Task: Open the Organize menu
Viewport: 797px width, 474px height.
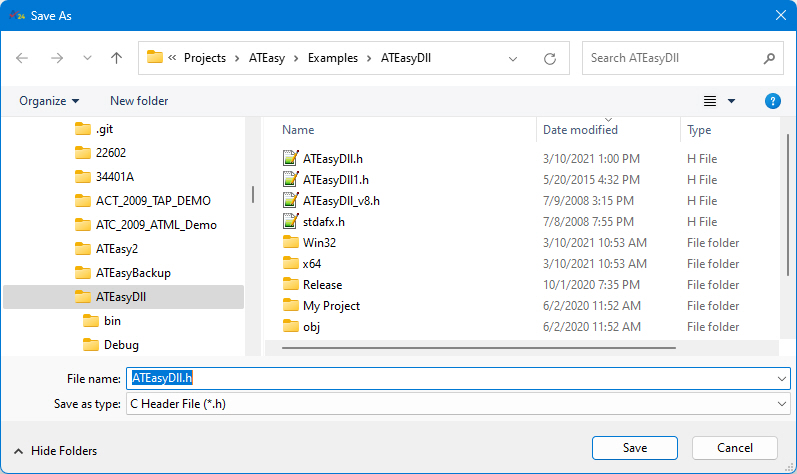Action: pyautogui.click(x=49, y=101)
